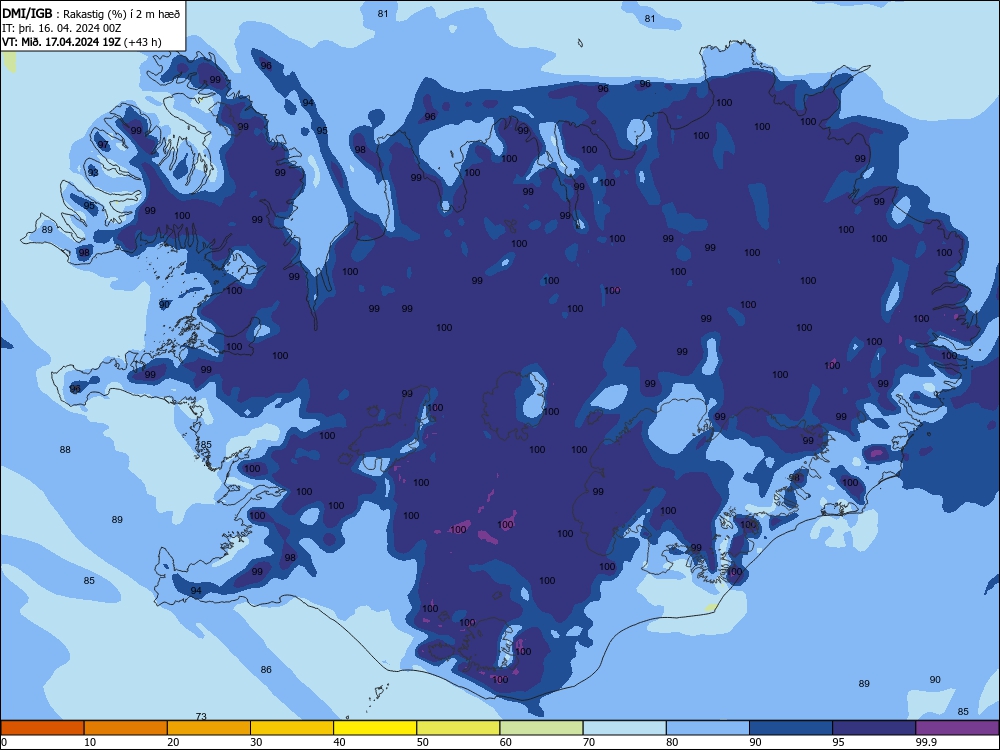Click the humidity value '86' over the sea
The width and height of the screenshot is (1000, 750).
[266, 670]
